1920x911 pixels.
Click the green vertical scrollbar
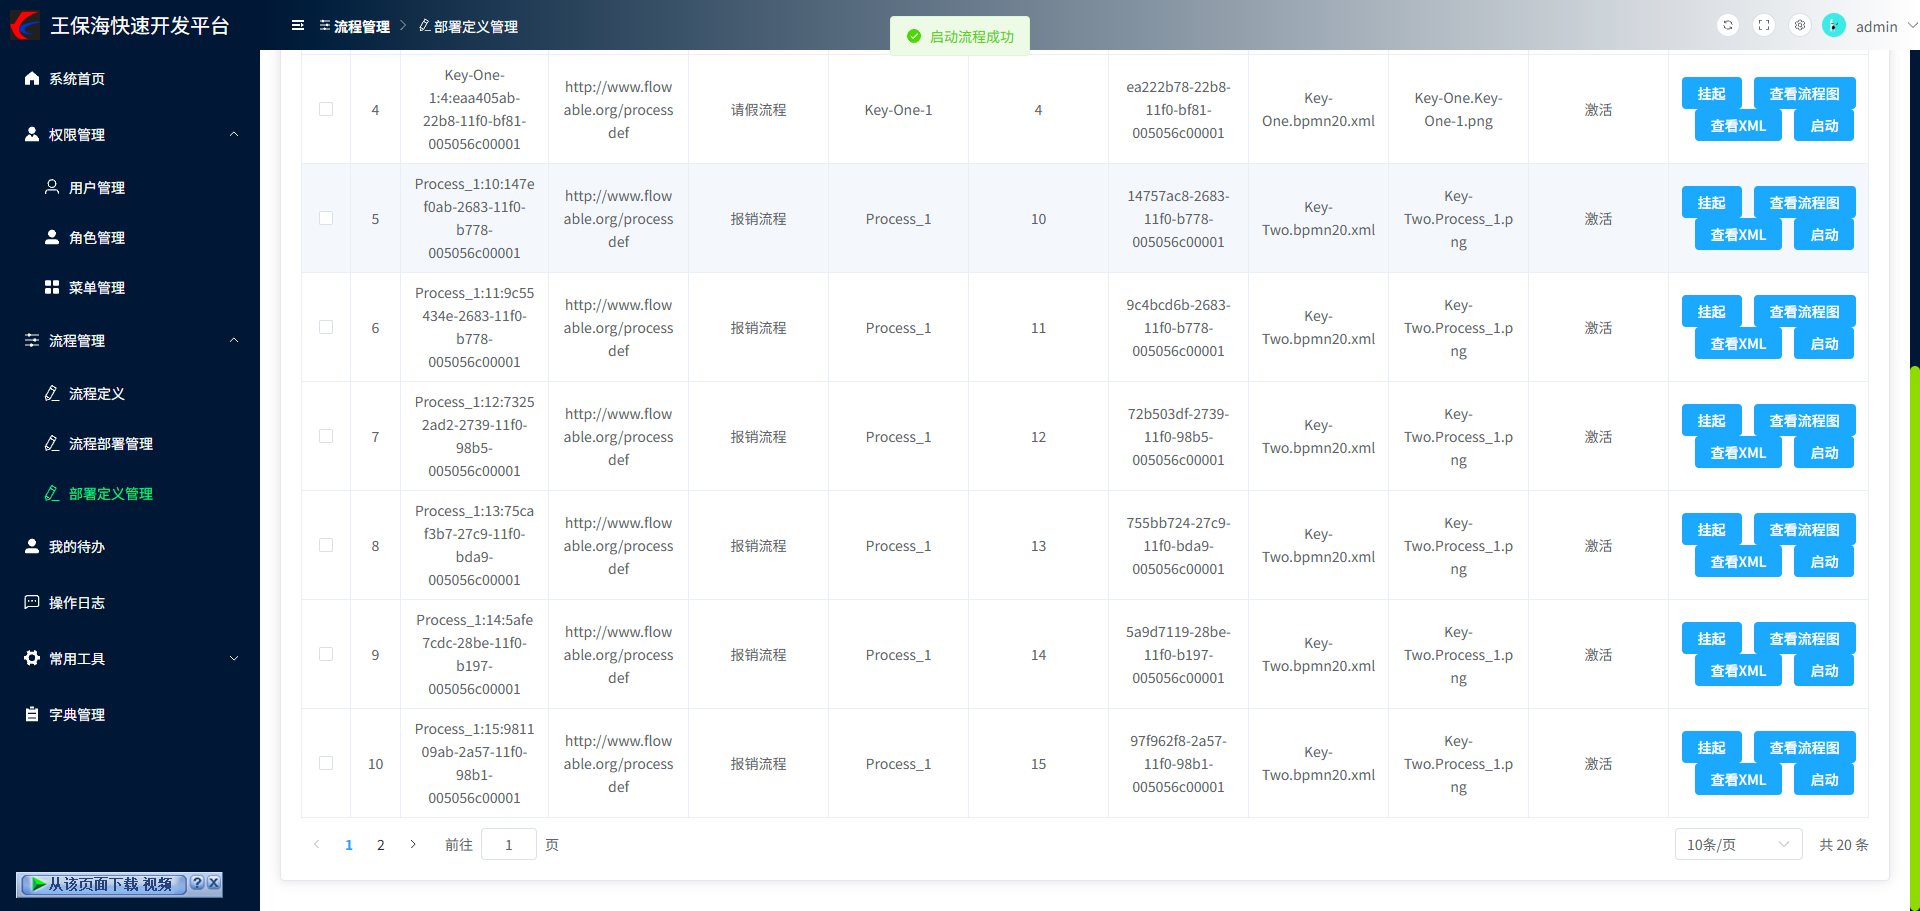(1914, 637)
